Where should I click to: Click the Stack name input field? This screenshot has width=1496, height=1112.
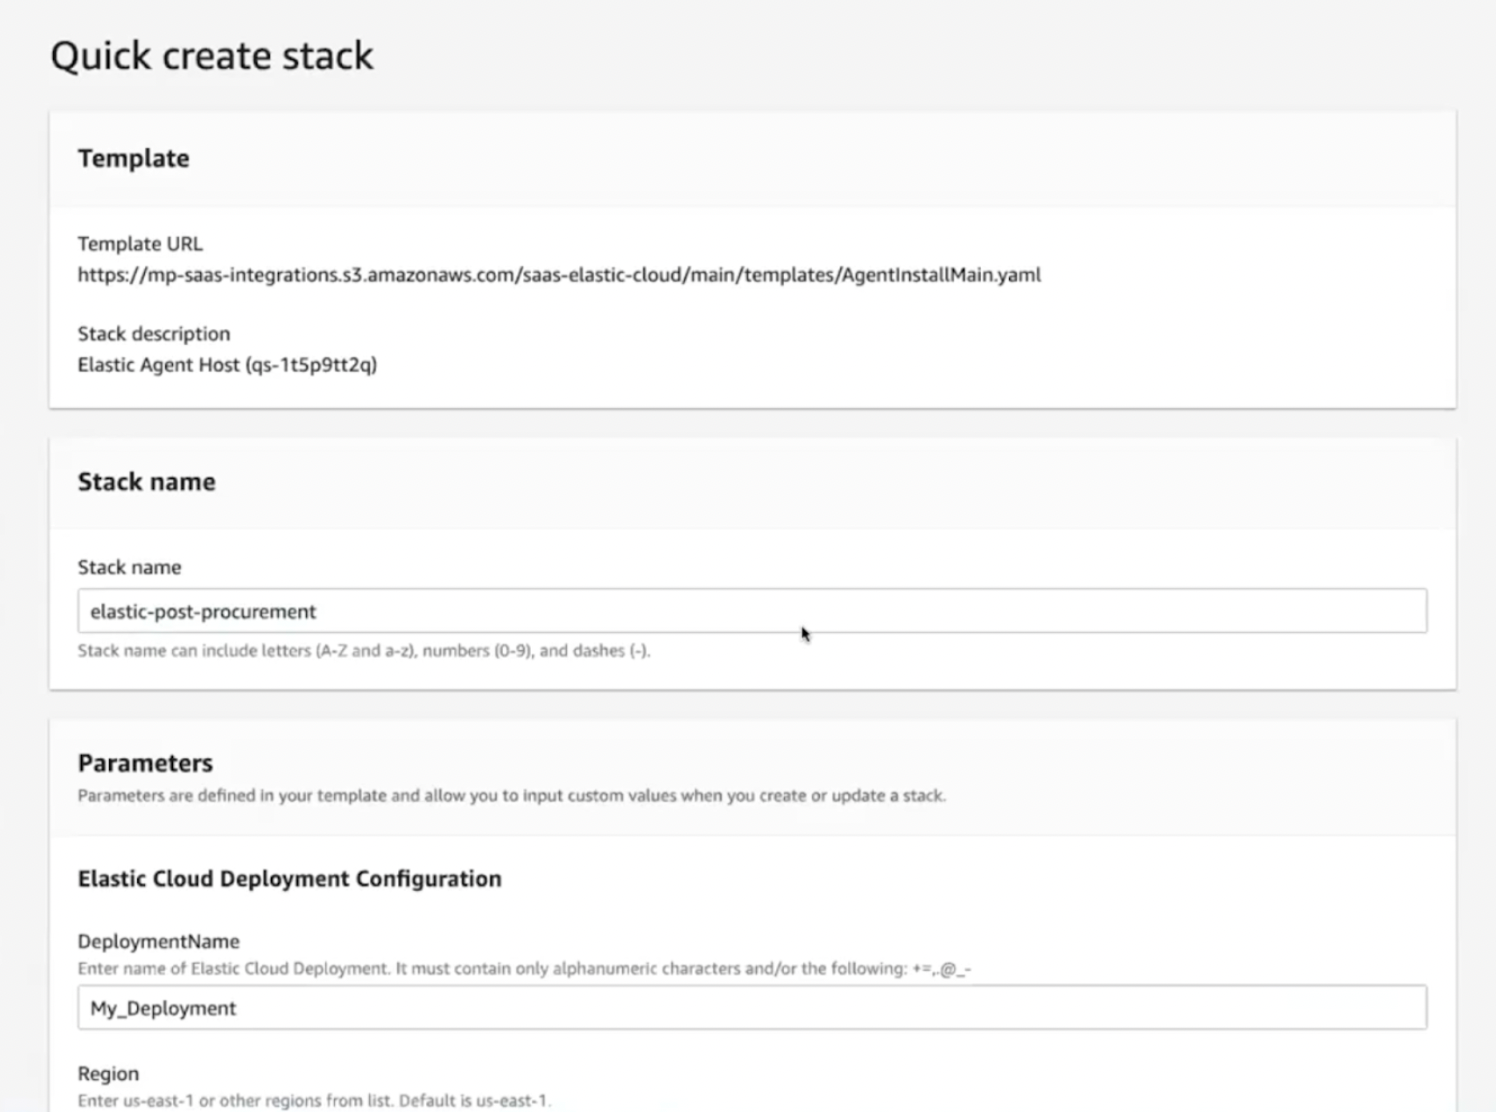(752, 611)
